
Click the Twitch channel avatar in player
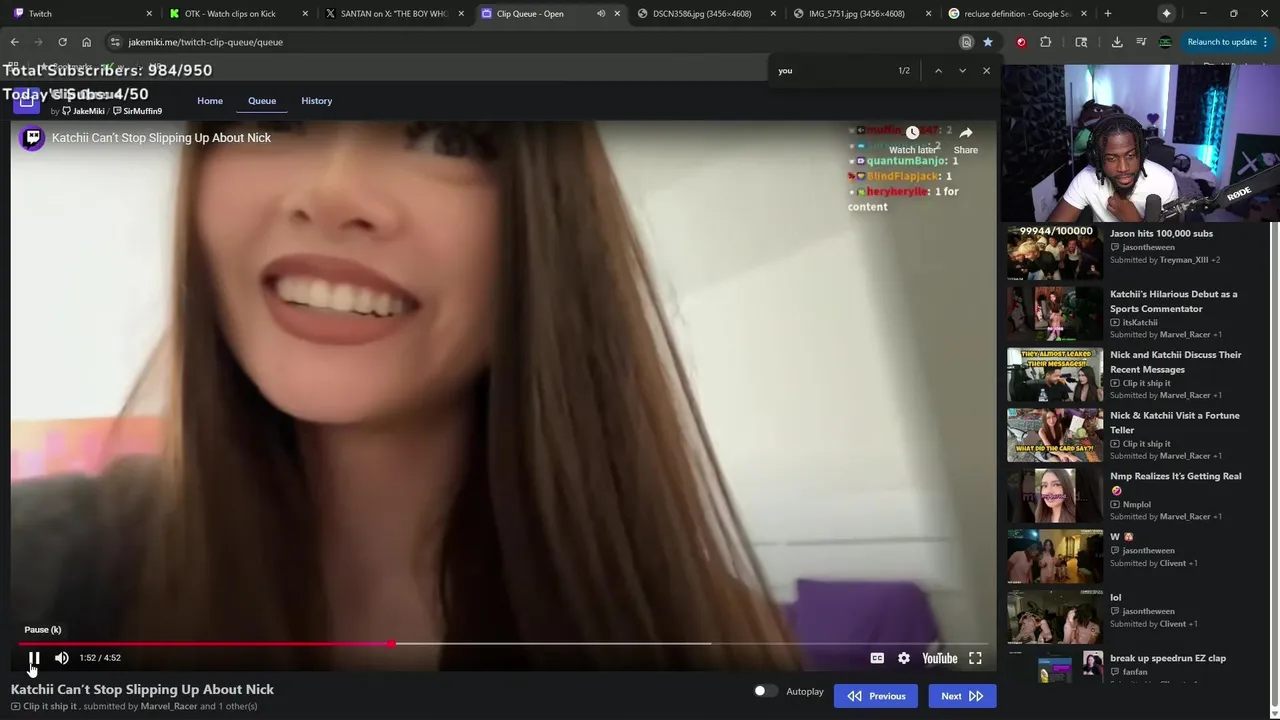click(x=33, y=138)
